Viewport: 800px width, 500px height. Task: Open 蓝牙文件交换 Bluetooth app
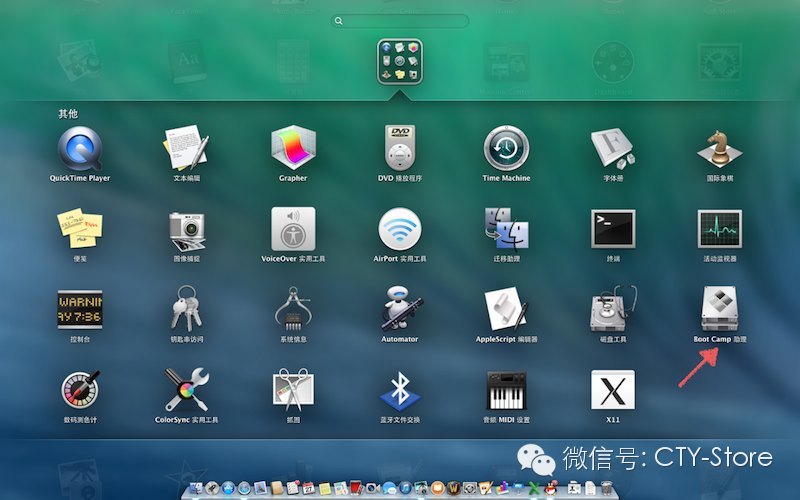[x=400, y=390]
